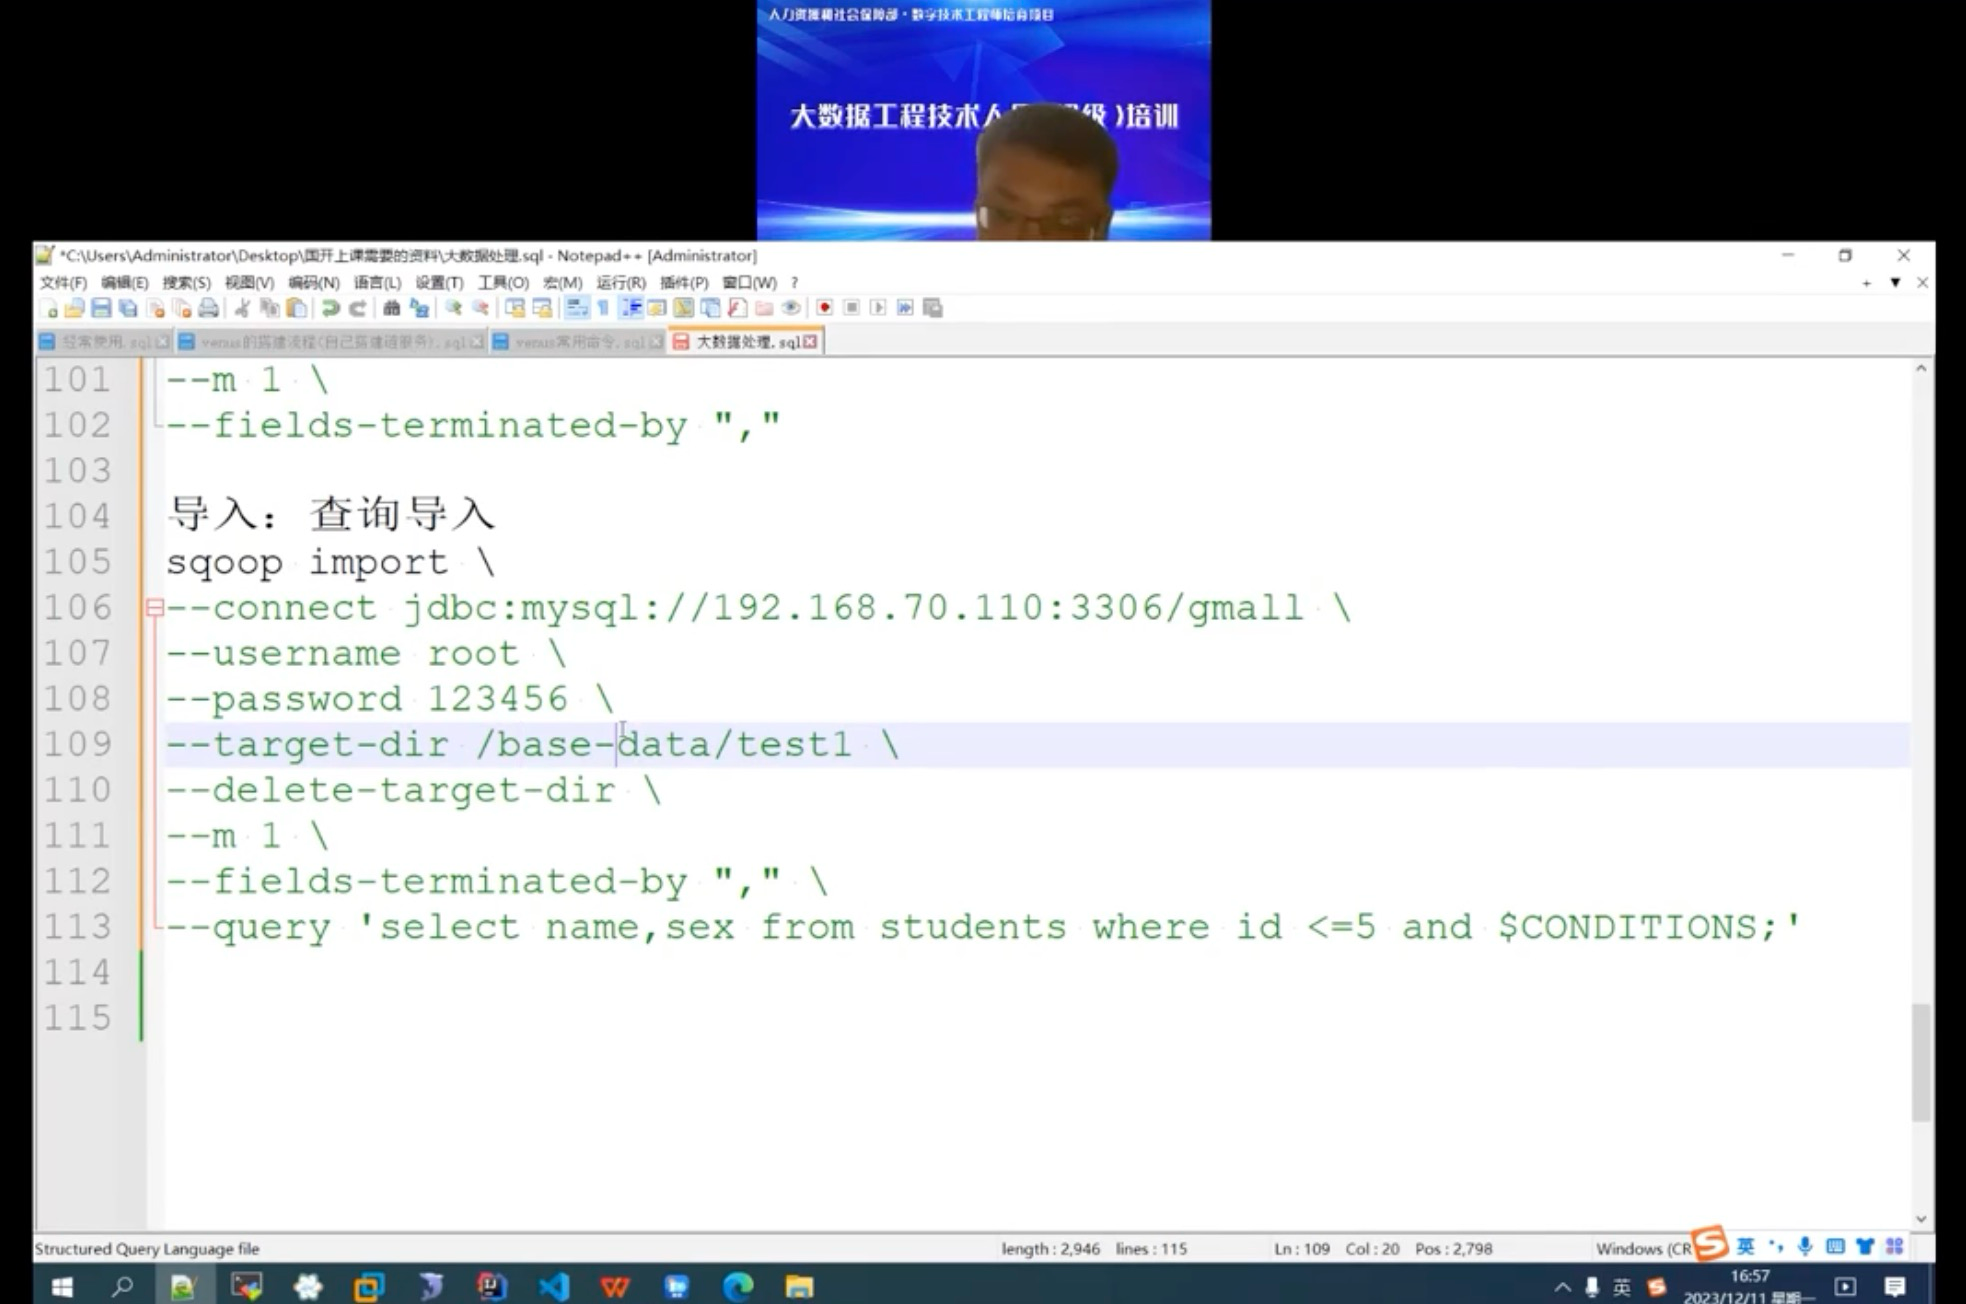Image resolution: width=1966 pixels, height=1304 pixels.
Task: Toggle the indent guide toolbar icon
Action: [631, 308]
